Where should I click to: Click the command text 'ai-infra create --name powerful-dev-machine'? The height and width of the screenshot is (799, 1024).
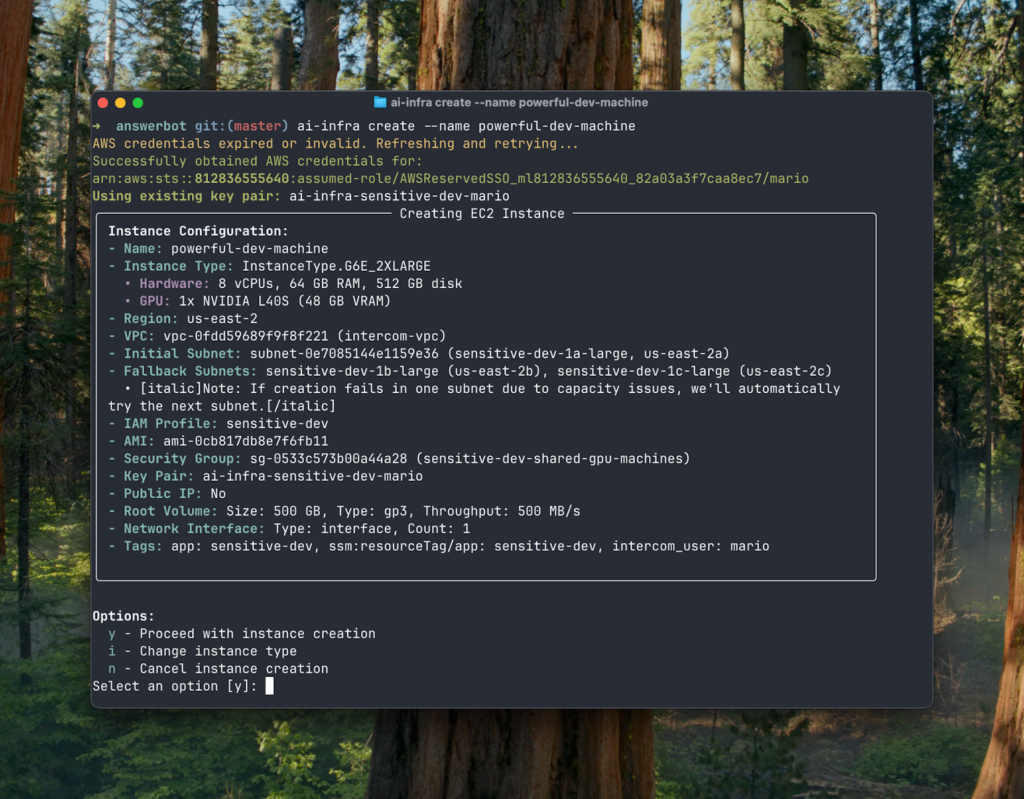coord(466,126)
